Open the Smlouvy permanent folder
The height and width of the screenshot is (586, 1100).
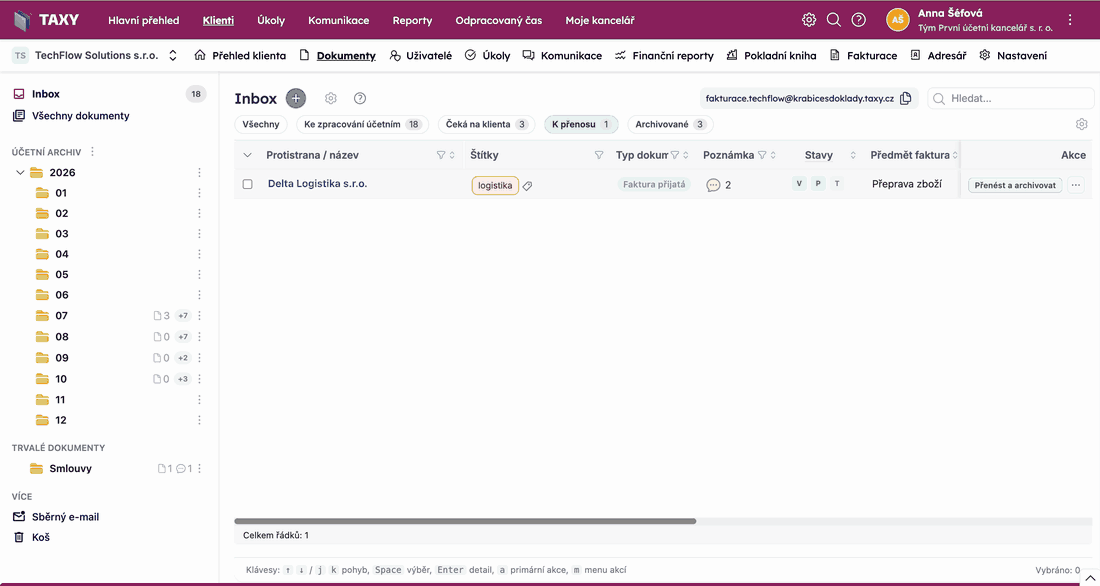70,469
